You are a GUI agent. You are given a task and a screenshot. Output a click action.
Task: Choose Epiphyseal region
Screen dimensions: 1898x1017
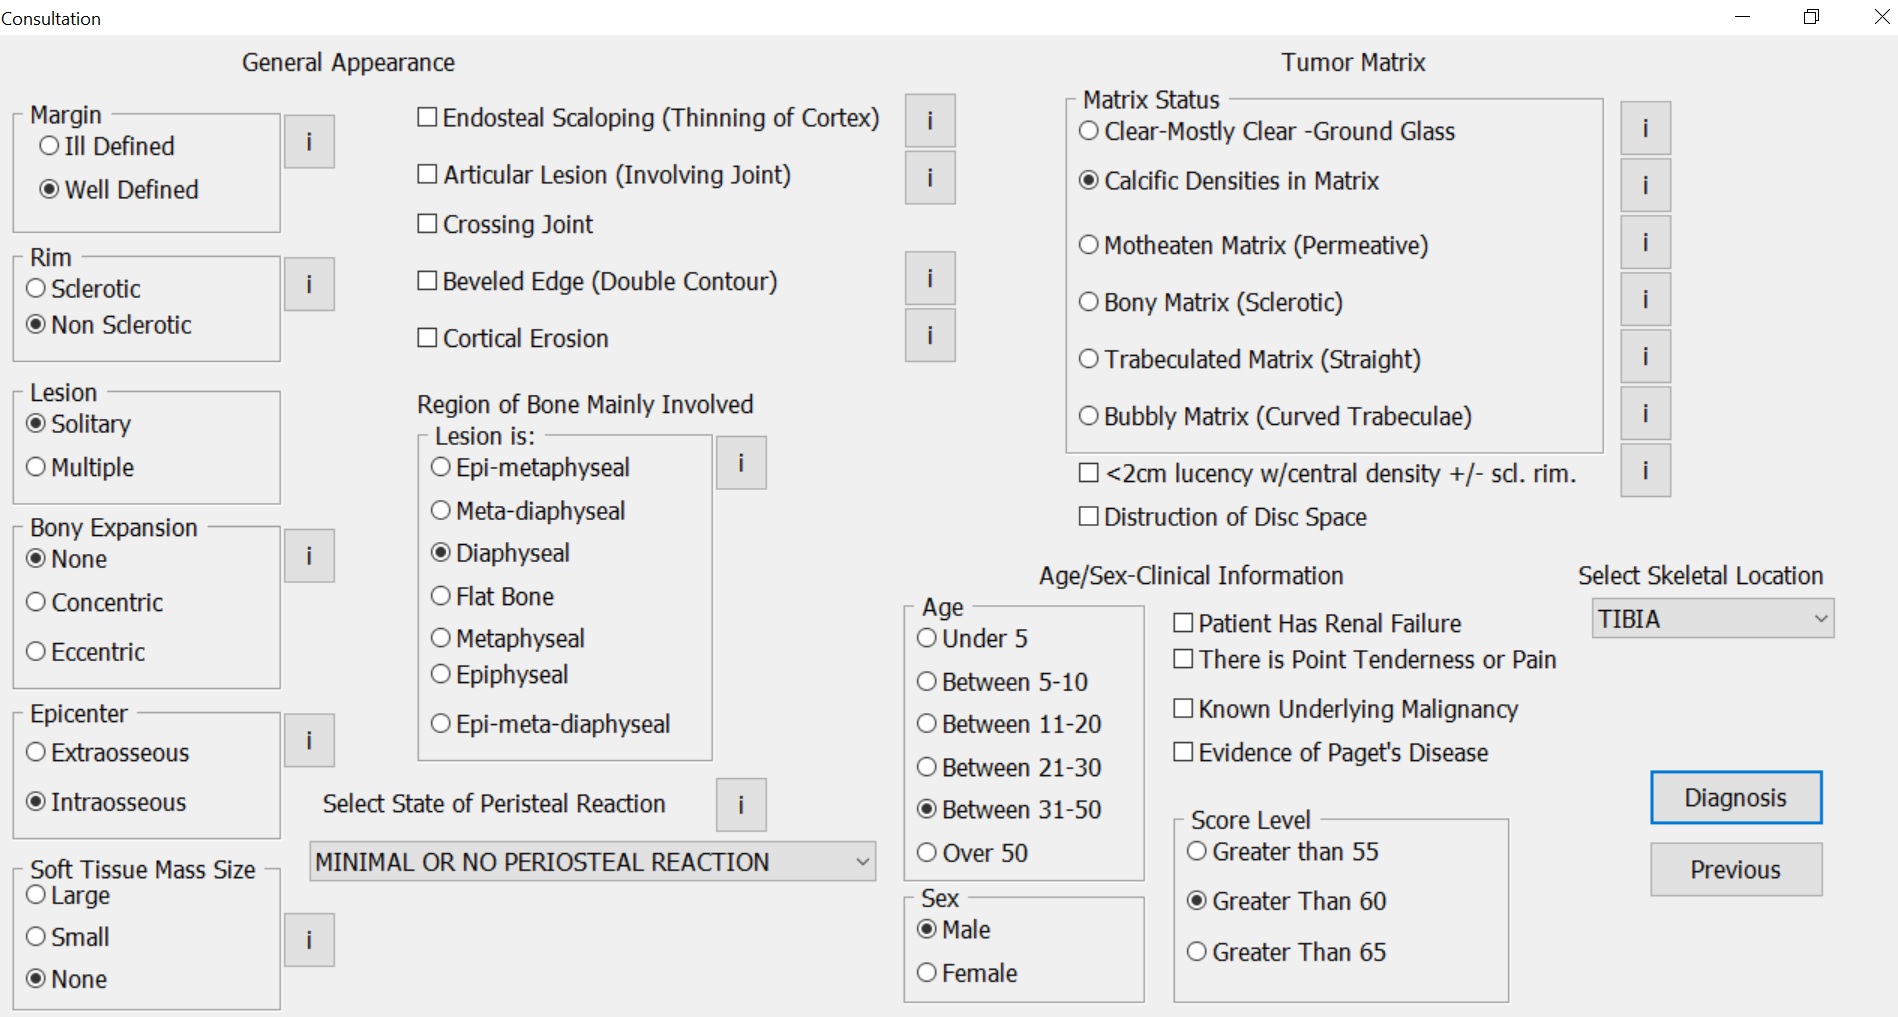coord(500,675)
